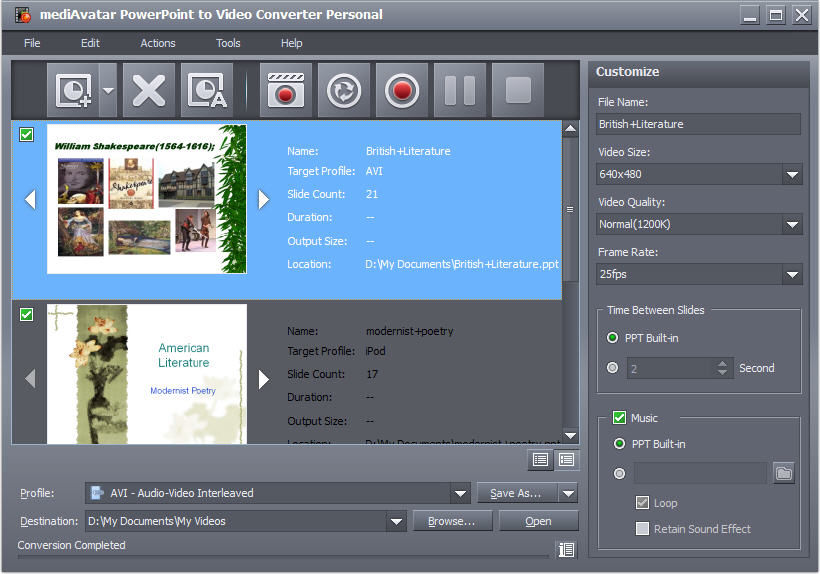Image resolution: width=820 pixels, height=574 pixels.
Task: Click the file list scroll down arrow
Action: 571,436
